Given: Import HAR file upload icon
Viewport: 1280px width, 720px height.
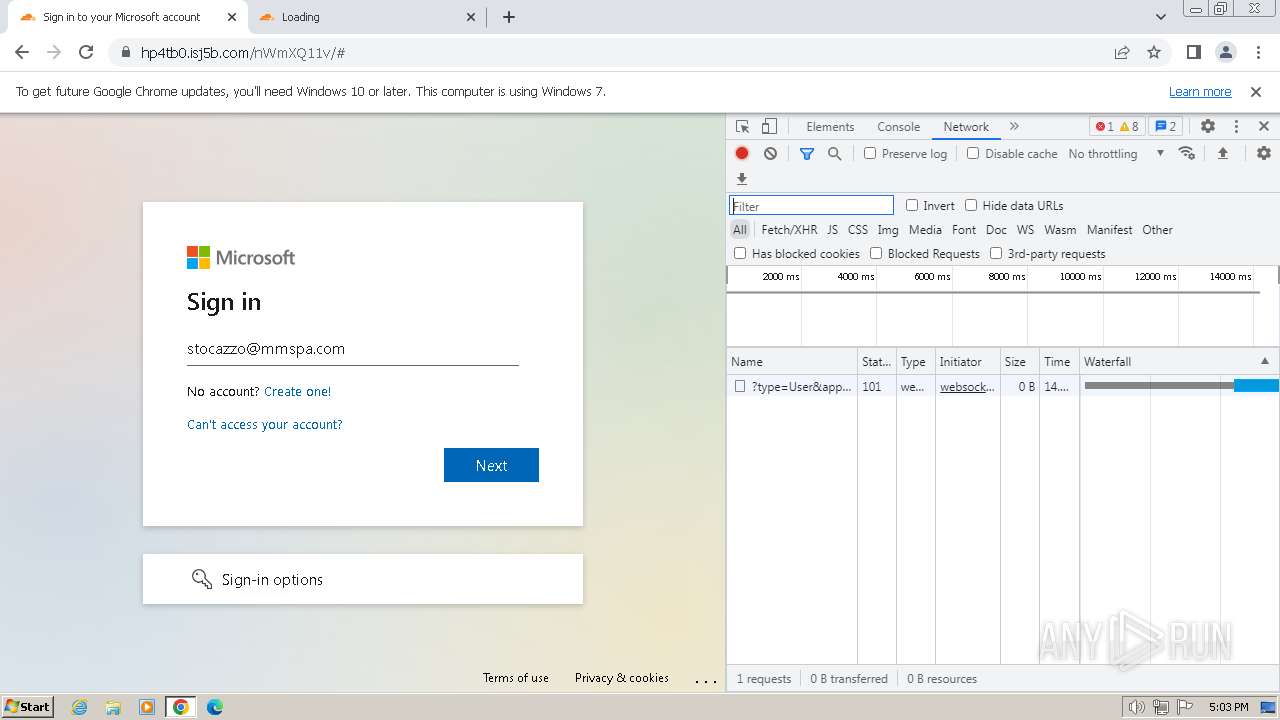Looking at the screenshot, I should pyautogui.click(x=1222, y=153).
